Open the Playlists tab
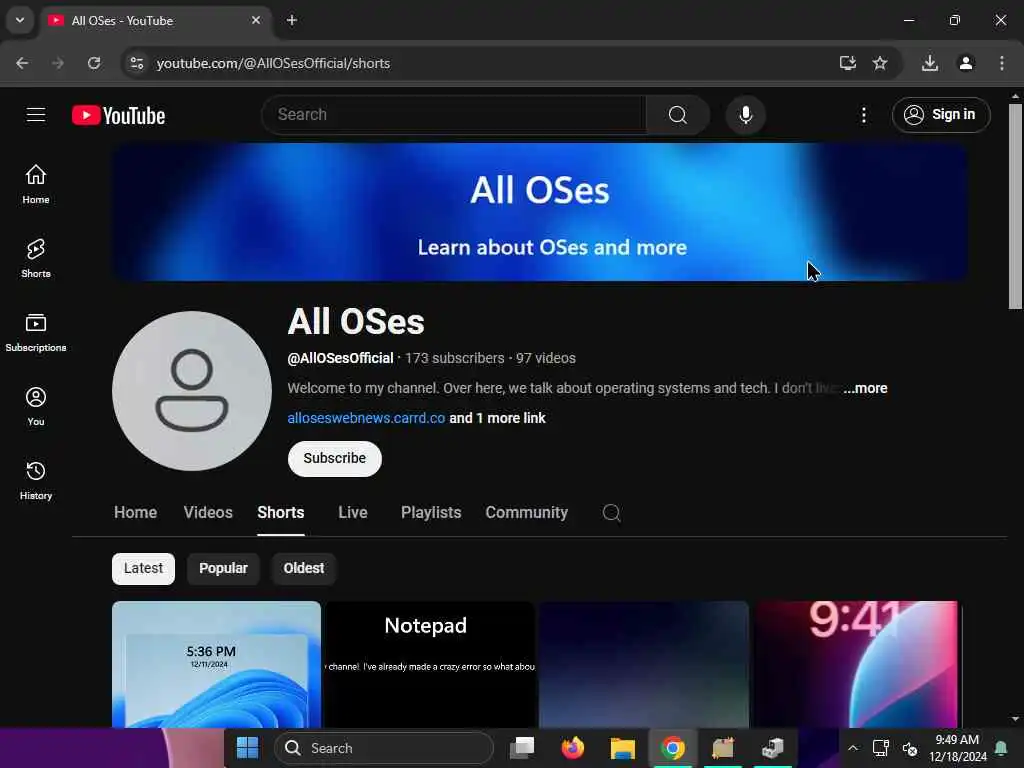 [431, 513]
